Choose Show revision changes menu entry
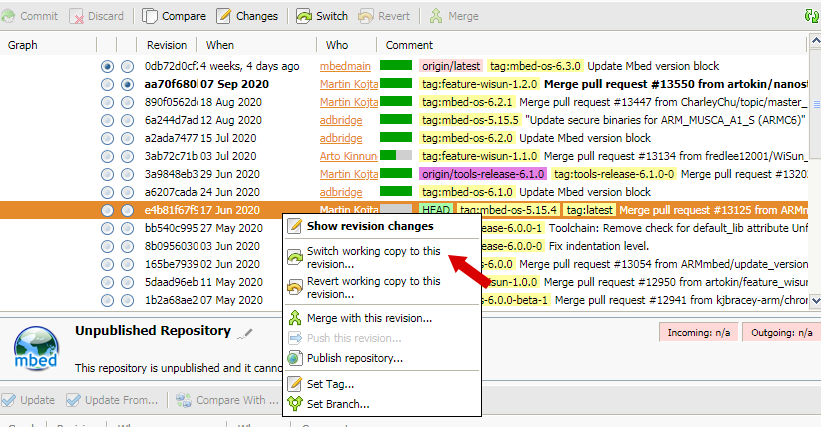The height and width of the screenshot is (427, 821). (382, 226)
